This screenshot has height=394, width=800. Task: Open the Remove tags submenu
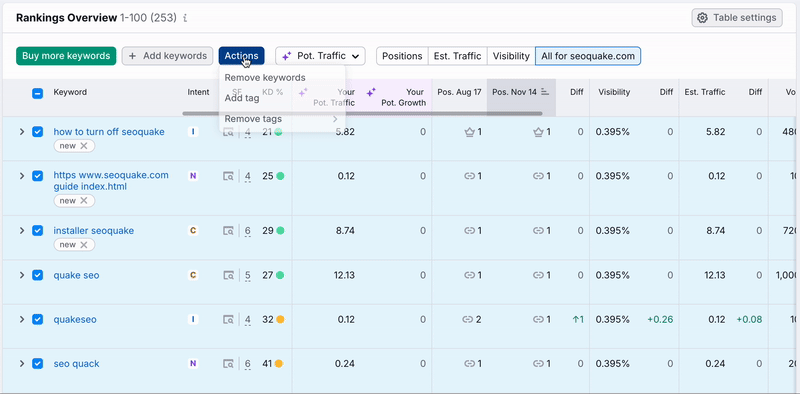coord(282,119)
